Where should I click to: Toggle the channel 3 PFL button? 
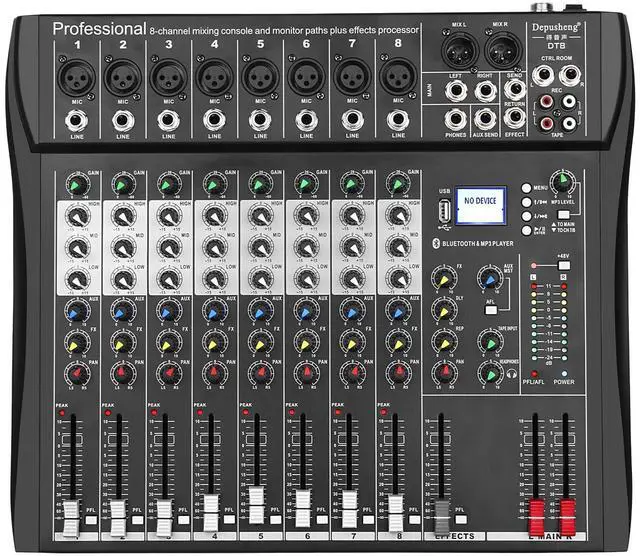coord(183,520)
